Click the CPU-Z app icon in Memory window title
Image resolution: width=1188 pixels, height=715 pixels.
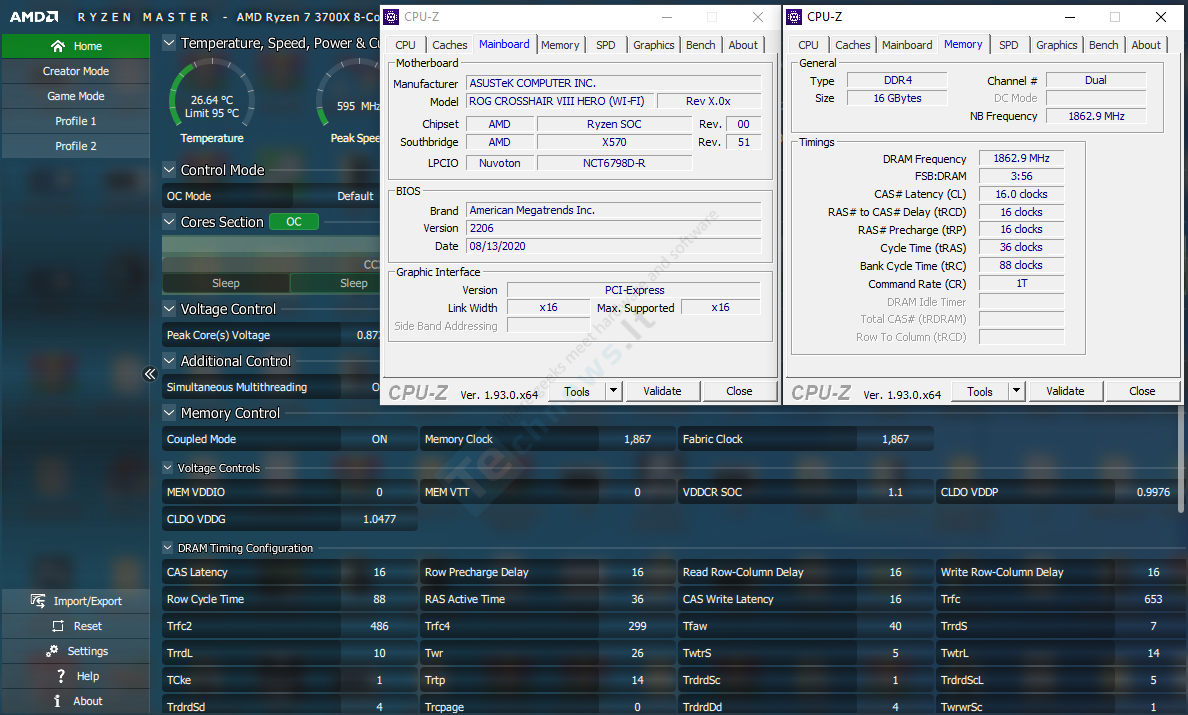[794, 17]
